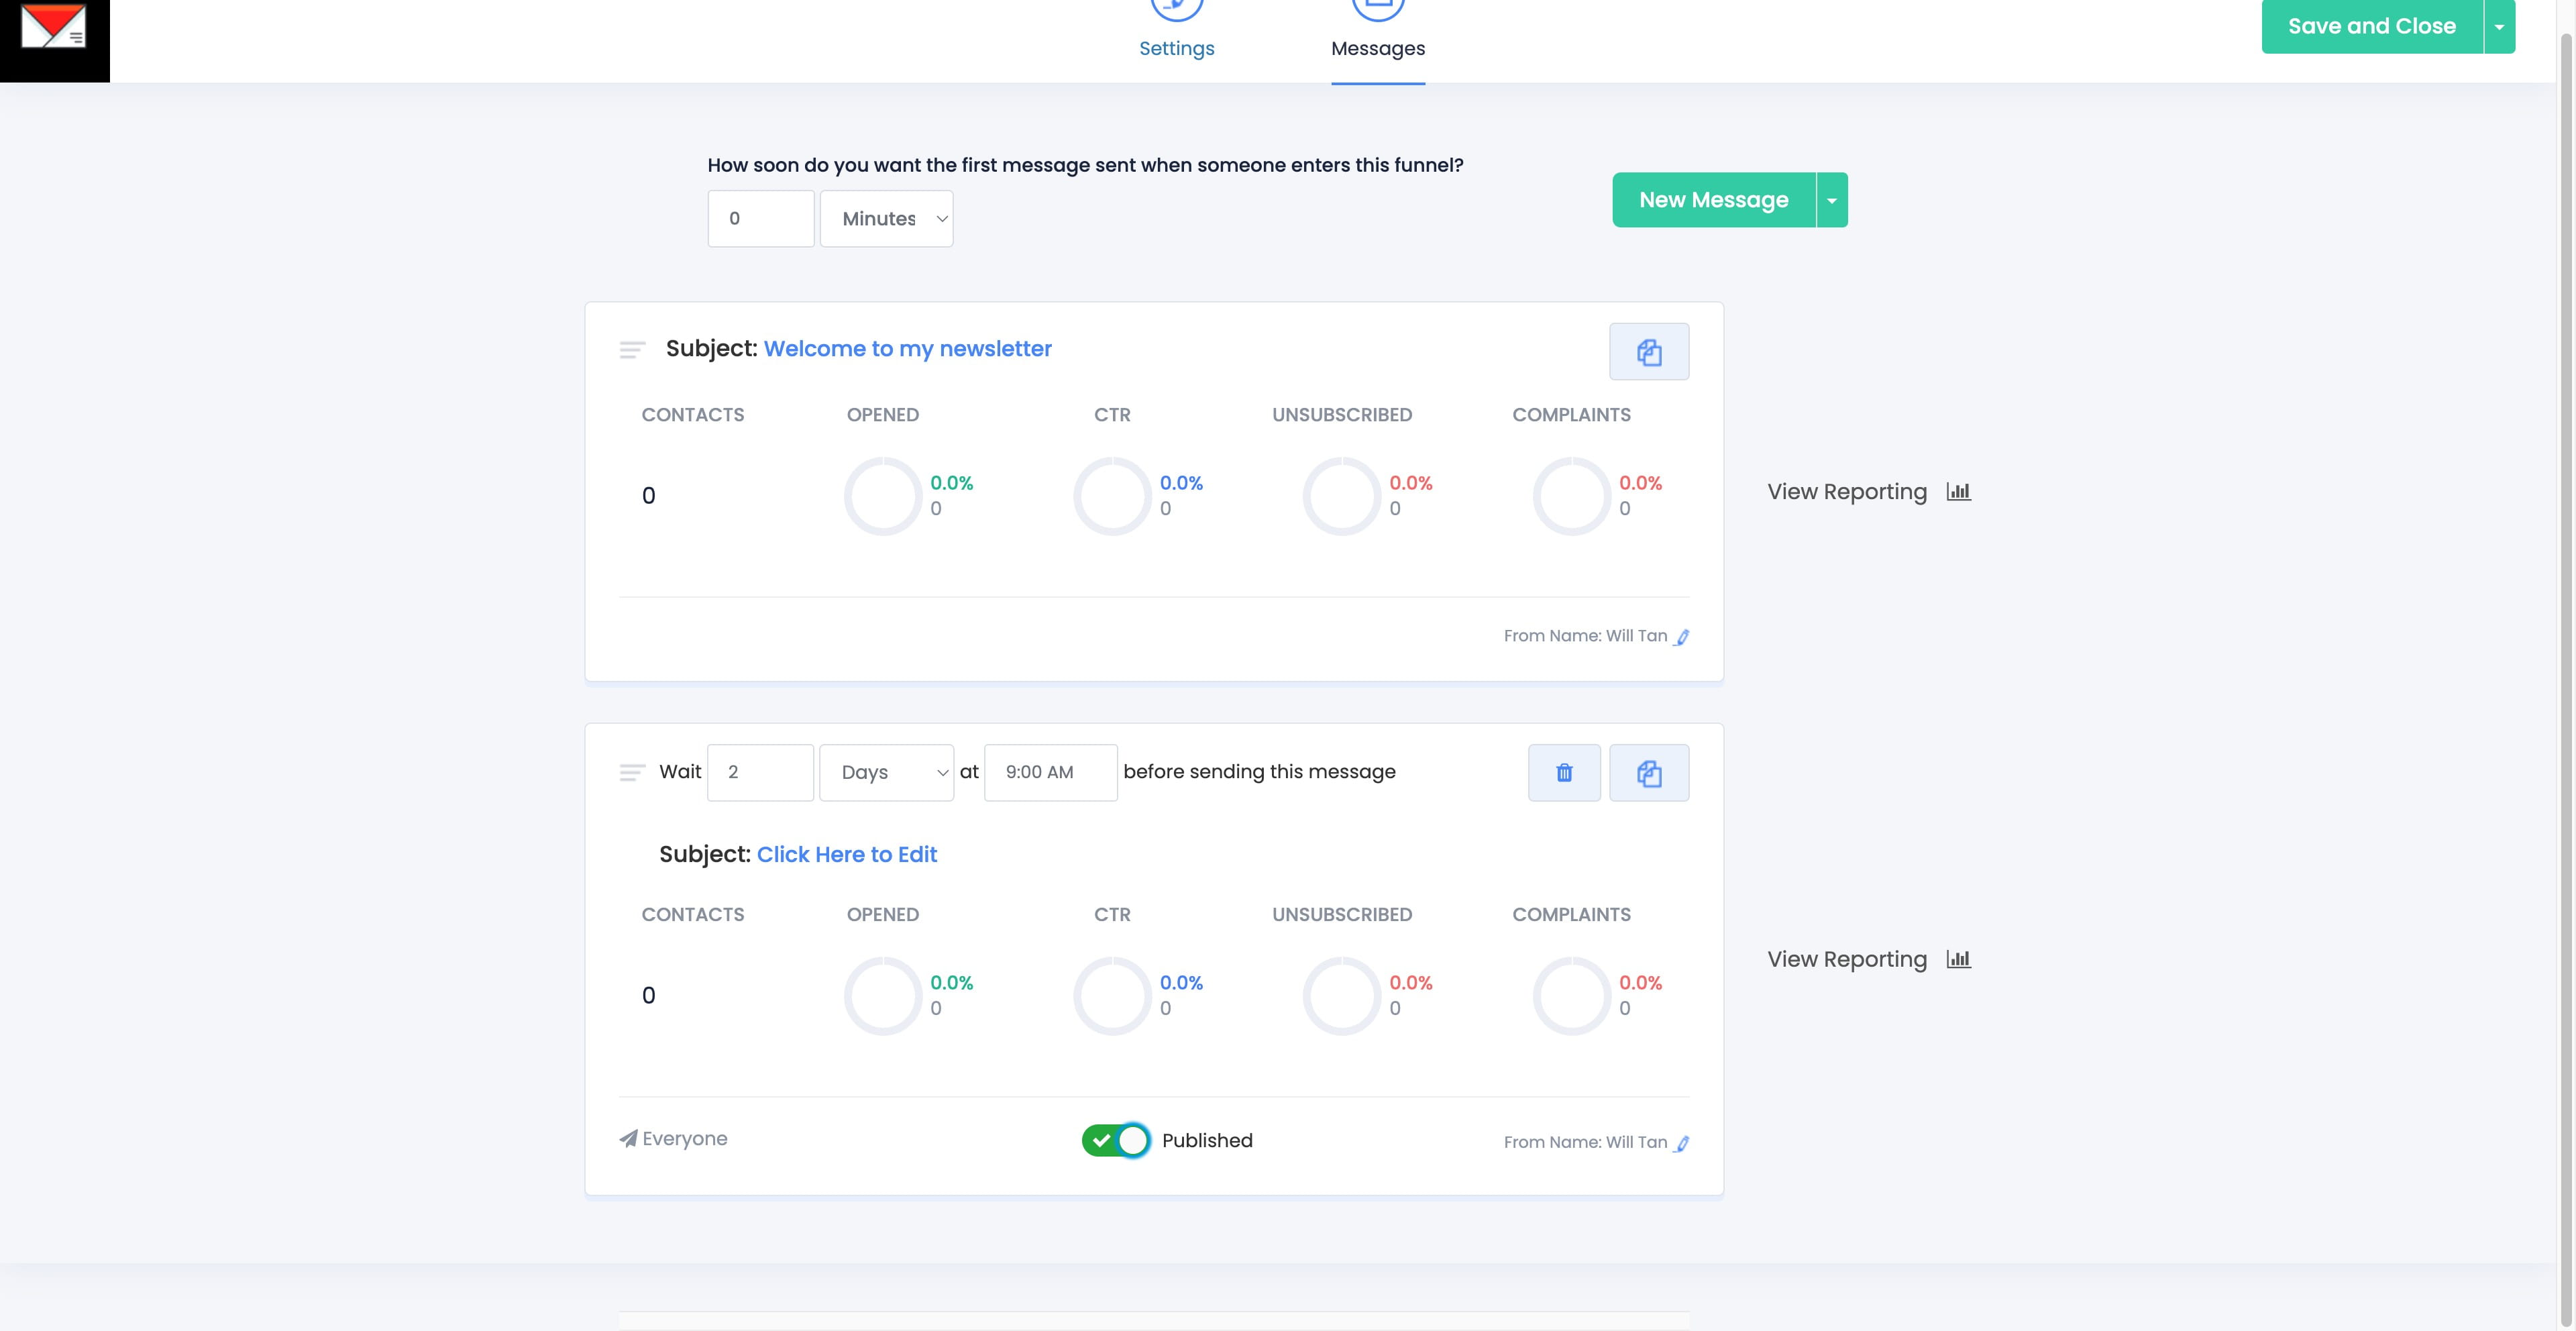Image resolution: width=2576 pixels, height=1331 pixels.
Task: Edit subject 'Click Here to Edit'
Action: [x=846, y=854]
